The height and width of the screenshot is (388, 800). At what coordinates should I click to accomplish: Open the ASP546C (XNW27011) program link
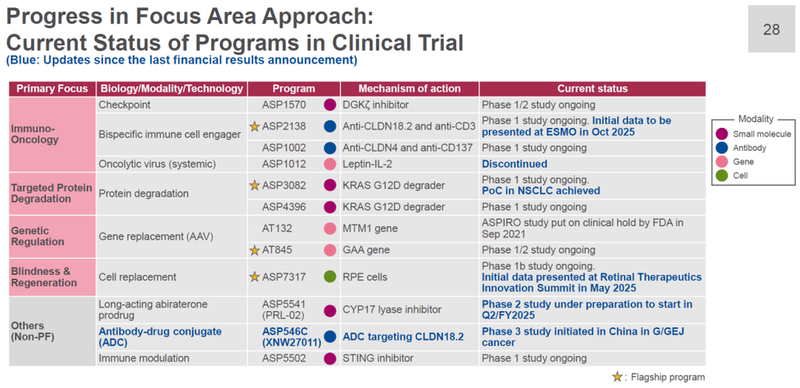291,337
